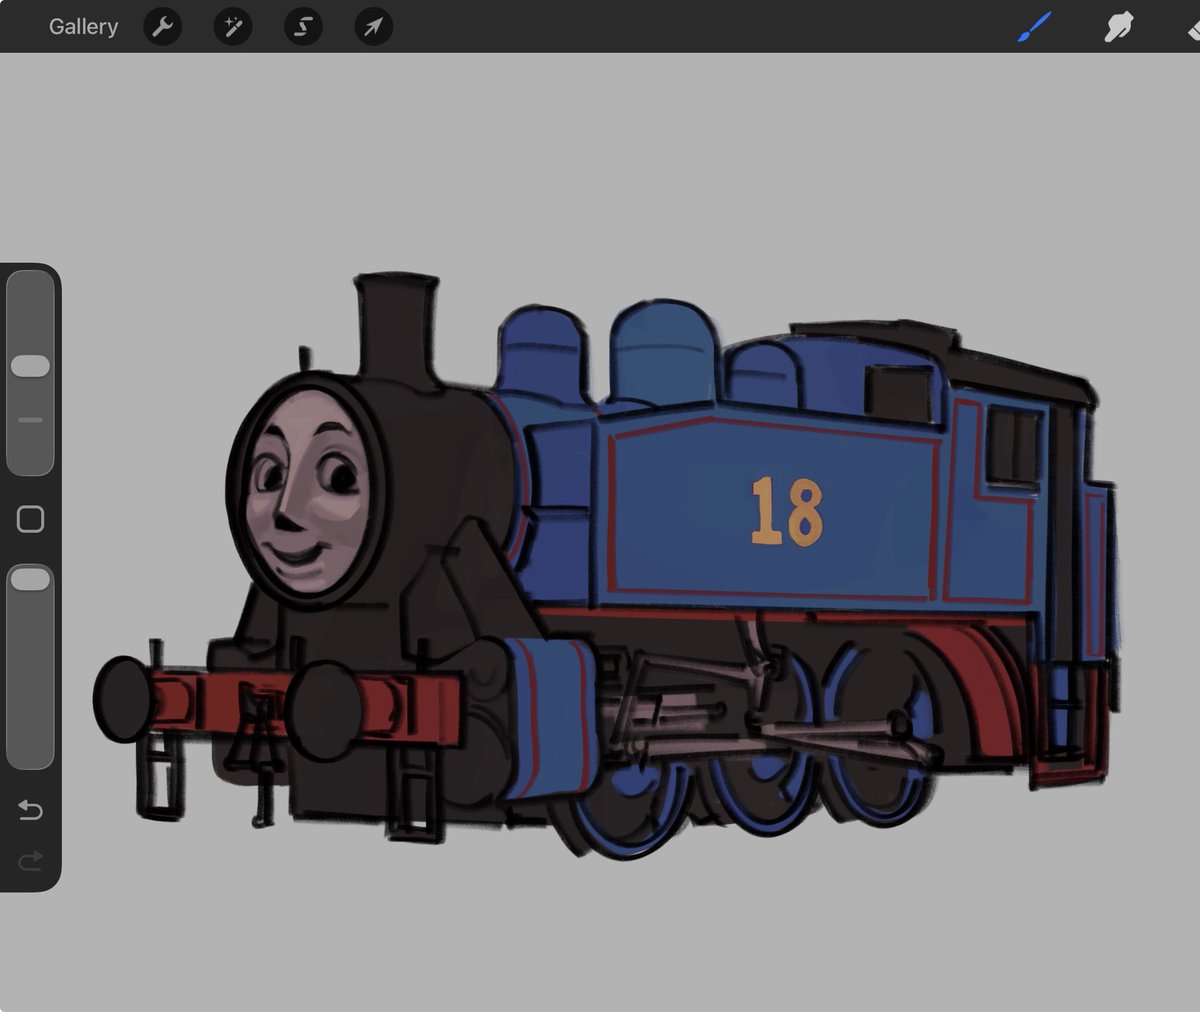Select the Eraser tool at top right

point(1192,28)
